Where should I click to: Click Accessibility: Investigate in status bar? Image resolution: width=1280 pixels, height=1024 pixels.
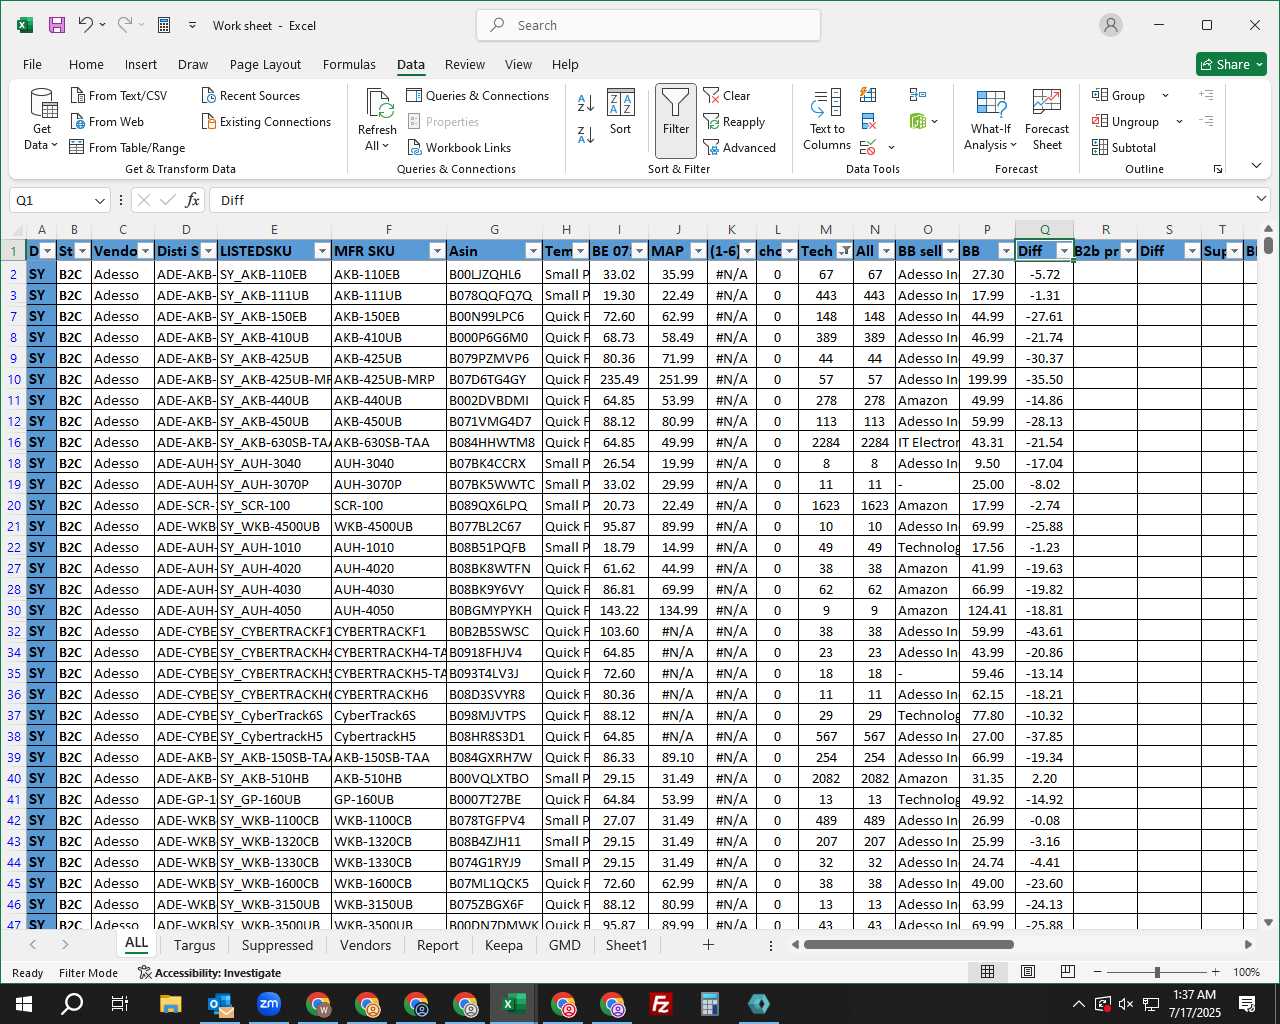tap(209, 972)
